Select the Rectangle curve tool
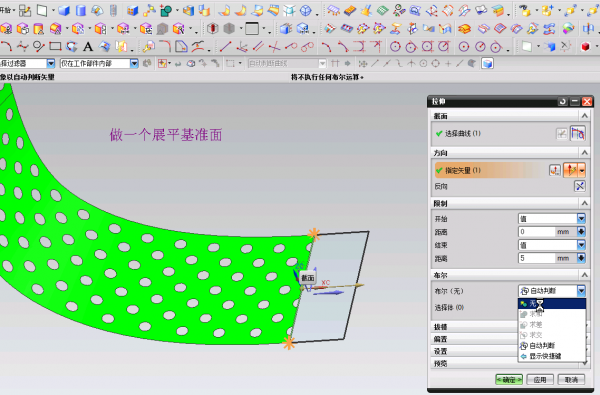600x395 pixels. (x=55, y=47)
